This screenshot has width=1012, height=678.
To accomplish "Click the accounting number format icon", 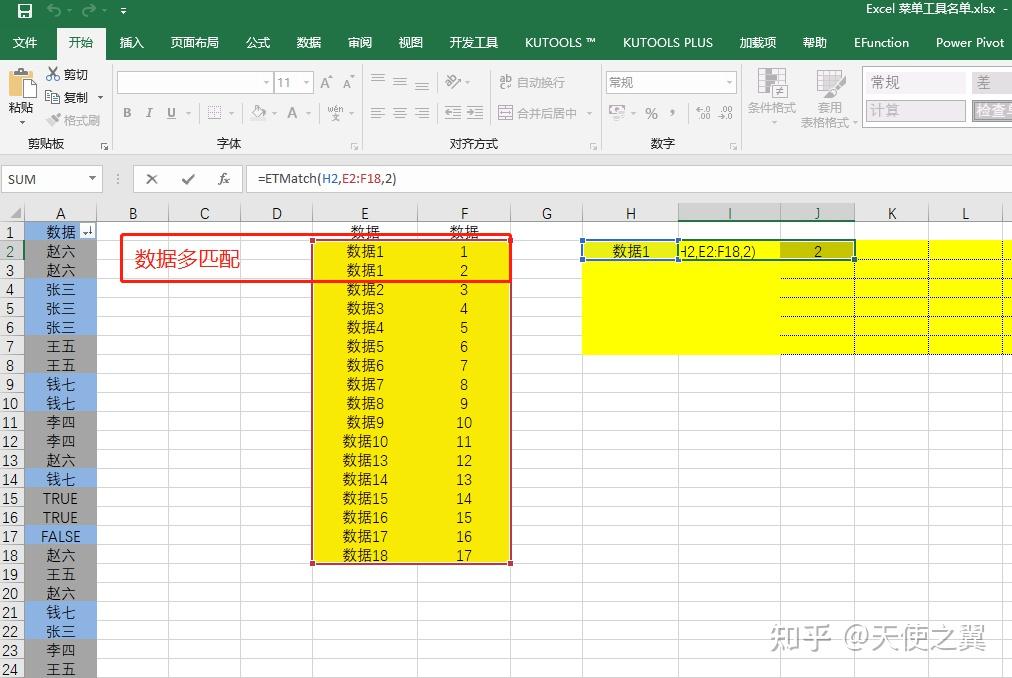I will point(617,113).
